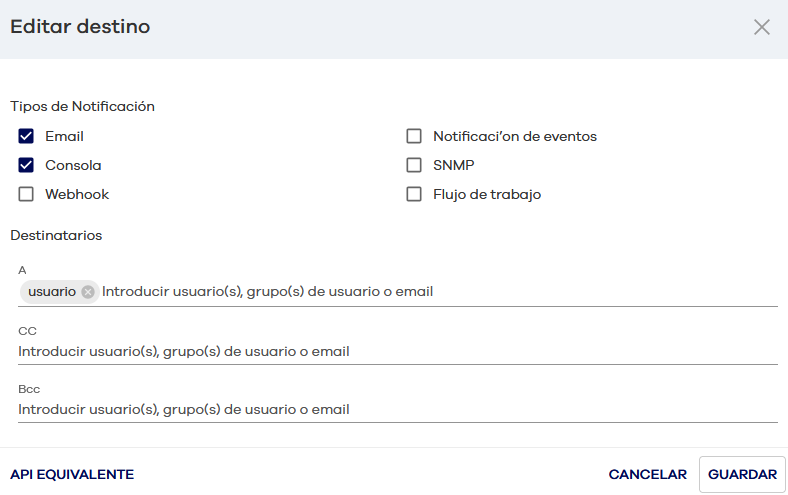
Task: Select the usuario chip in the A field
Action: 52,292
